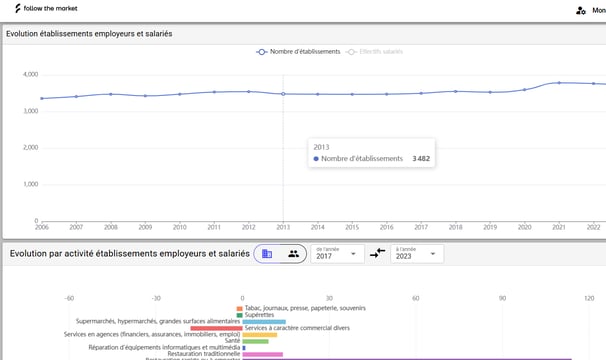Screen dimensions: 606x360
Task: Click the red Services à caractère commercial bar
Action: (x=216, y=328)
